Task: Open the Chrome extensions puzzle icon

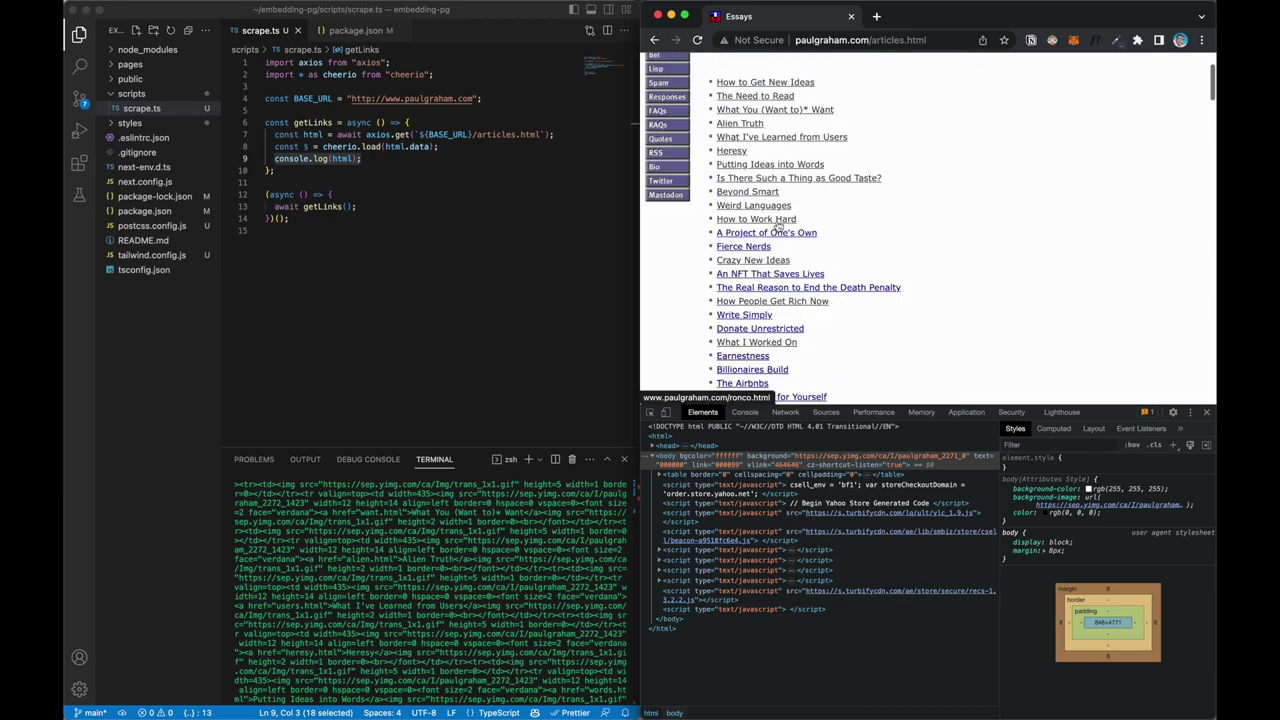Action: [1137, 40]
